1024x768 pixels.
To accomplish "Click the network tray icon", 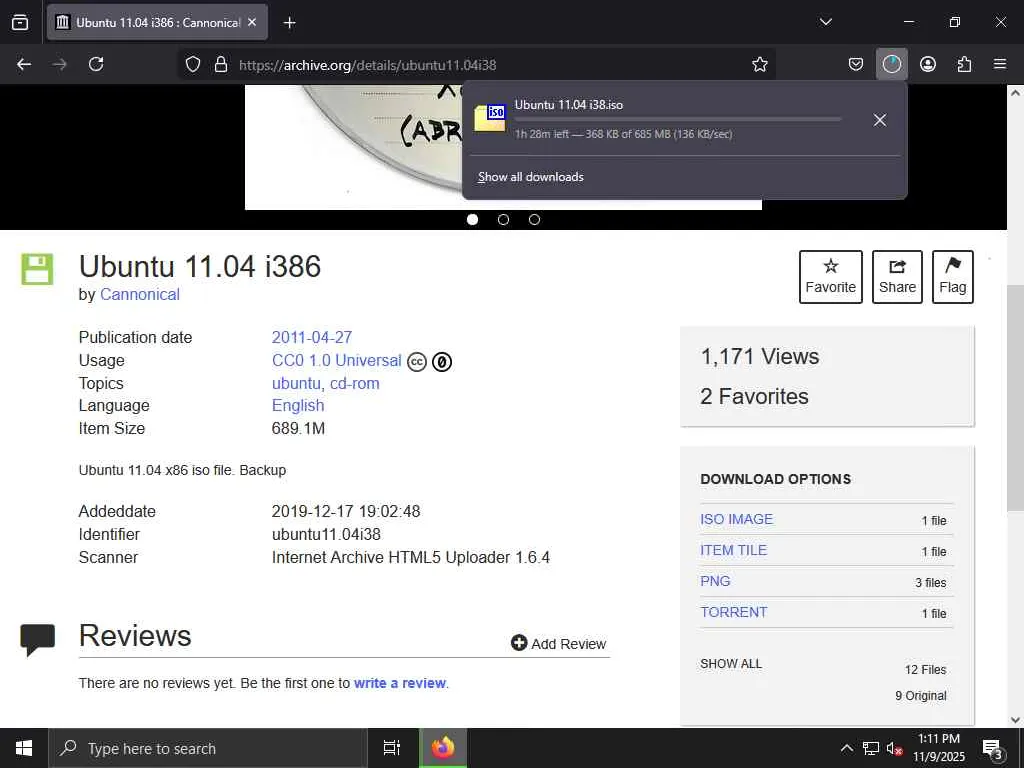I will click(x=871, y=748).
